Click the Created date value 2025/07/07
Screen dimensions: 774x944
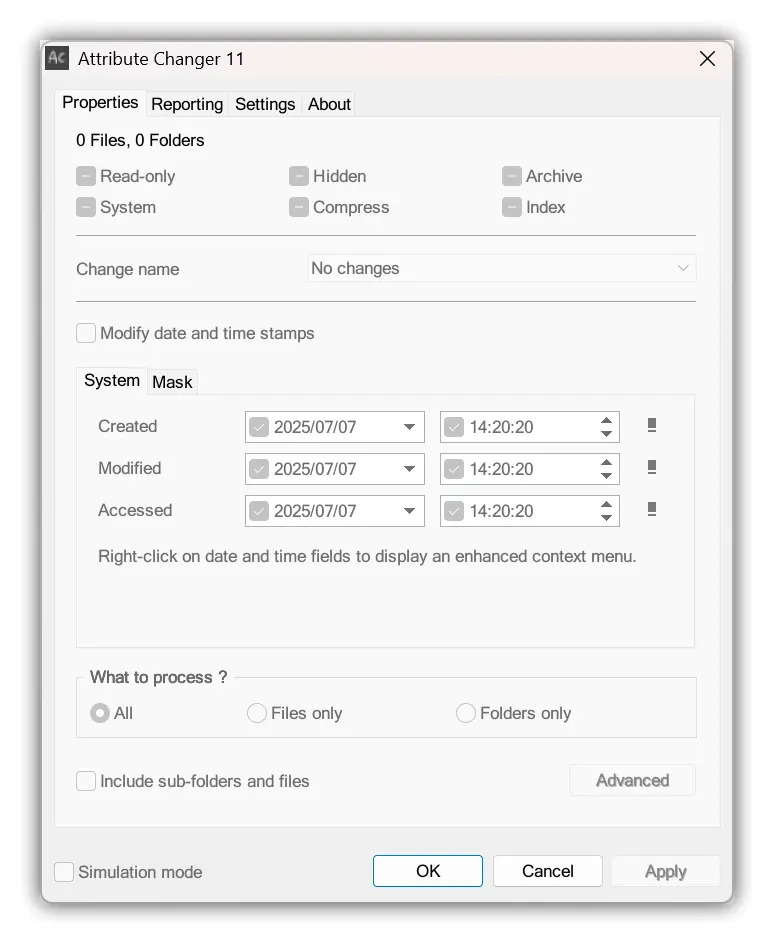point(315,427)
